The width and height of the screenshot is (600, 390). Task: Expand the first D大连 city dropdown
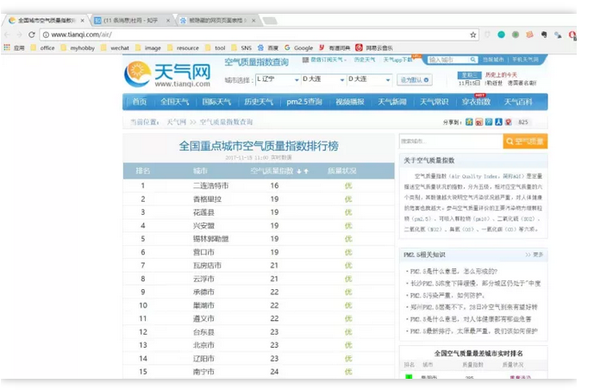tap(324, 80)
